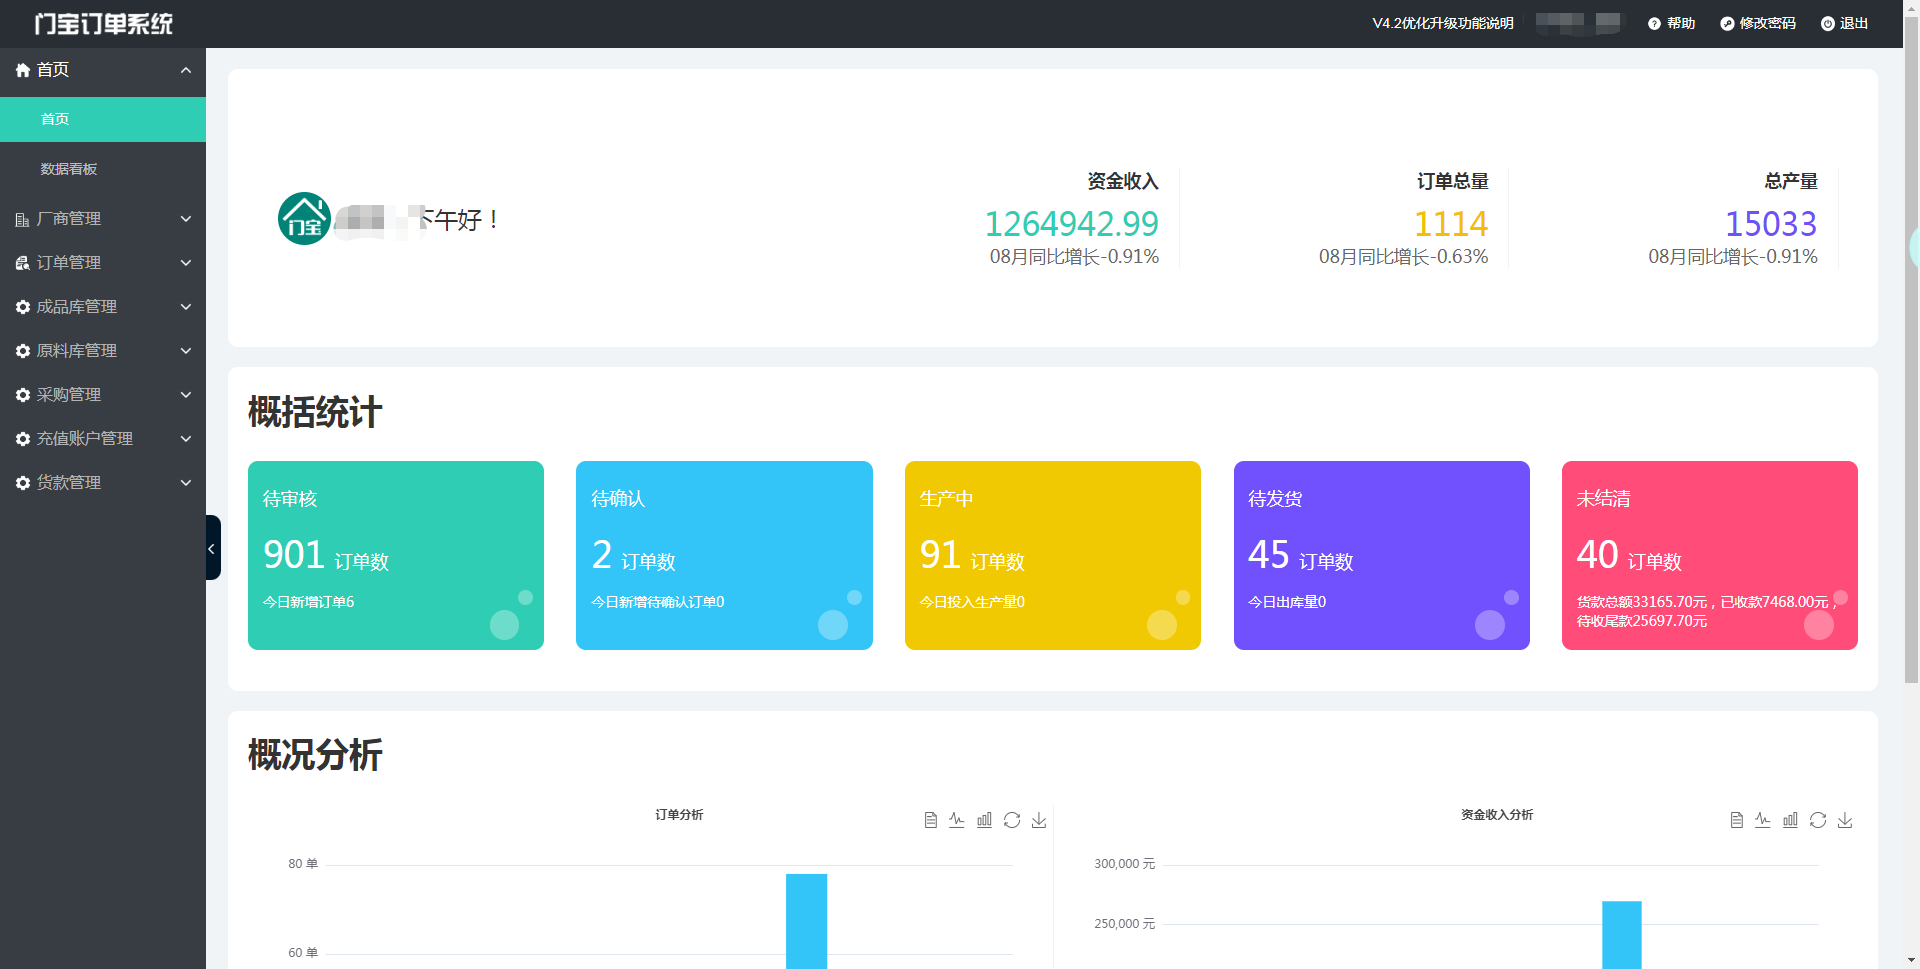Download 订单分析 chart as image
The image size is (1920, 969).
[x=1039, y=820]
